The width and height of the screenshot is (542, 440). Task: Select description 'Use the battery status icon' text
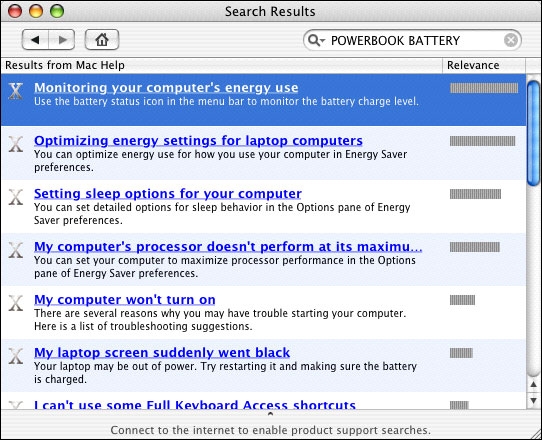coord(226,101)
